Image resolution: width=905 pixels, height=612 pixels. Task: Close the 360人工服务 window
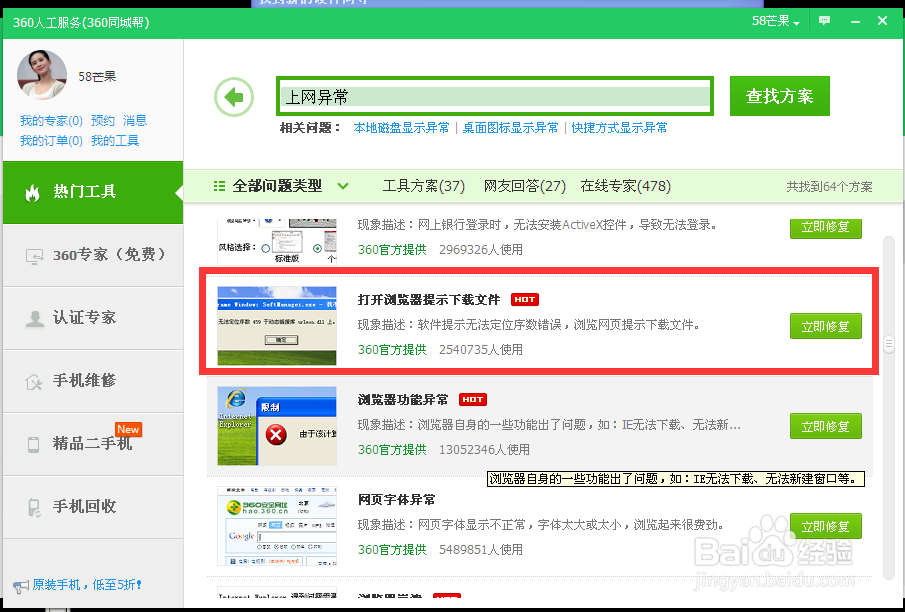tap(882, 21)
